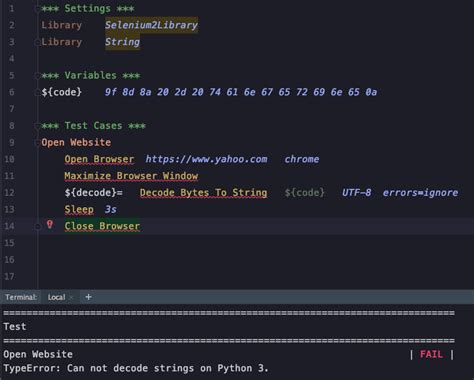The height and width of the screenshot is (380, 474).
Task: Collapse the Test Cases section fold marker
Action: tap(37, 126)
